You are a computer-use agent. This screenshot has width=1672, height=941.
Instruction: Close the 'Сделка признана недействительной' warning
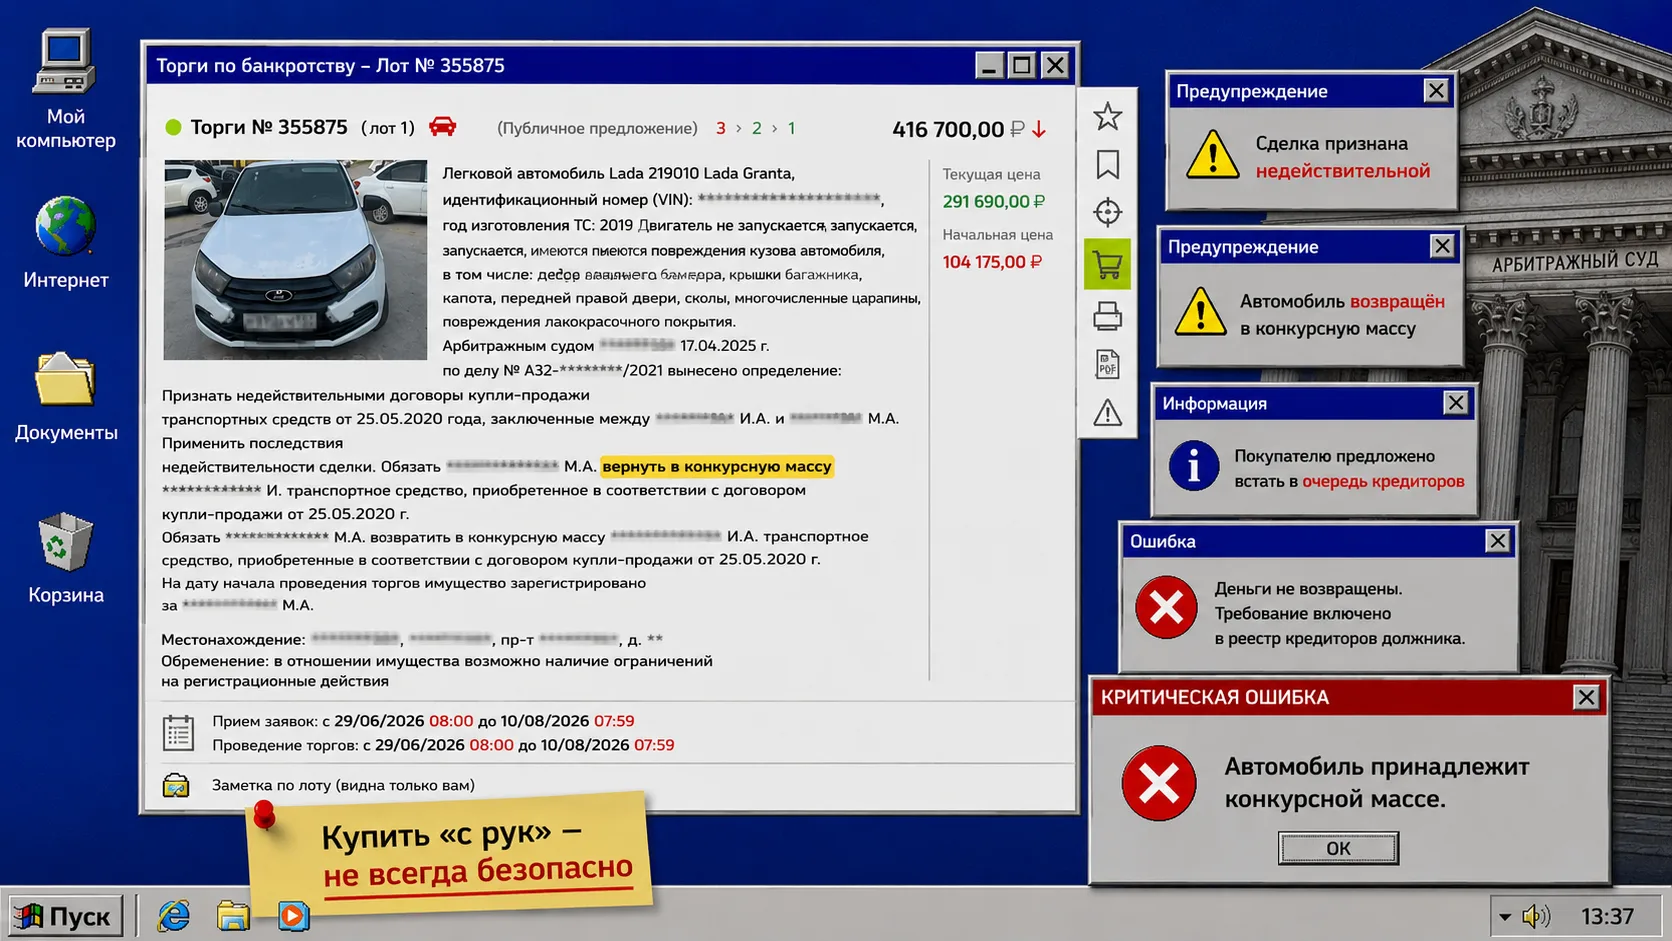[1436, 91]
